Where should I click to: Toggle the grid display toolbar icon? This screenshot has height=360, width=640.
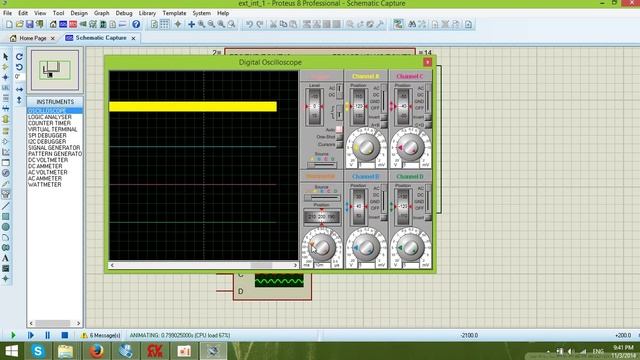164,24
